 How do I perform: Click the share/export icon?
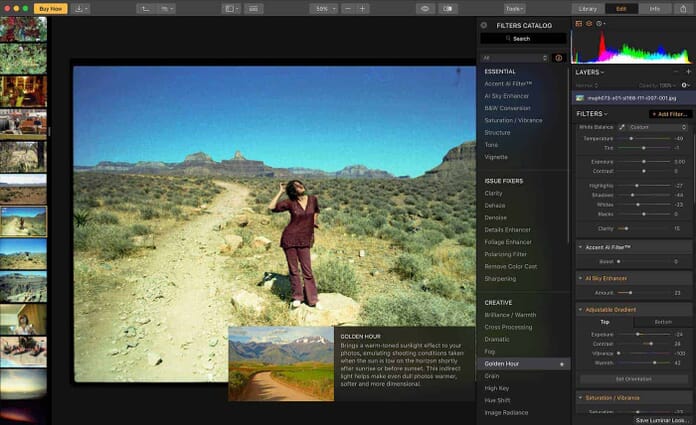(683, 8)
